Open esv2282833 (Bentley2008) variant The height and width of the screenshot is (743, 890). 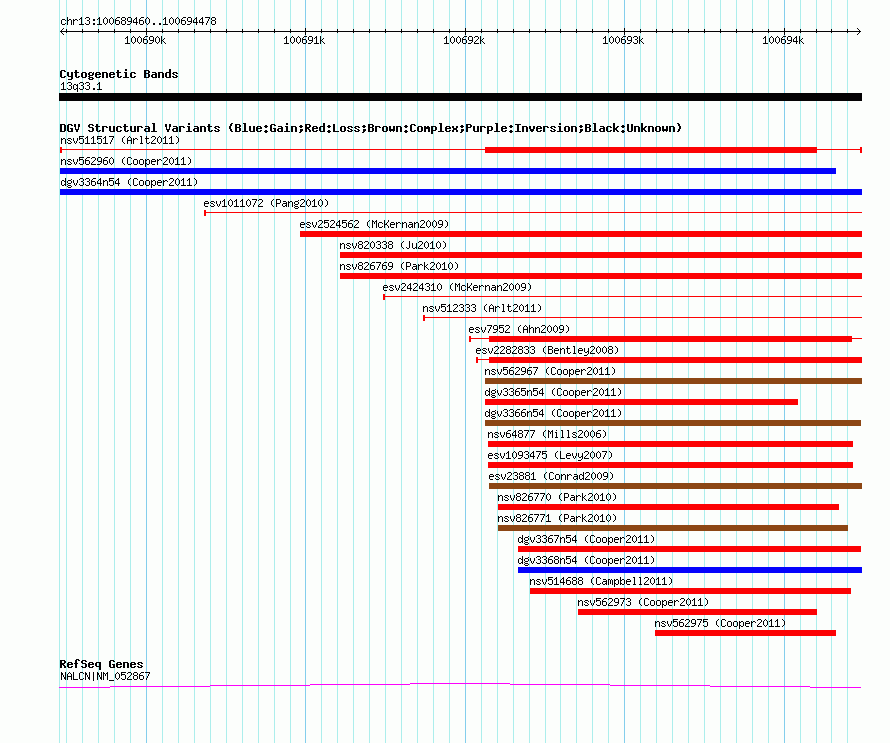[x=547, y=350]
